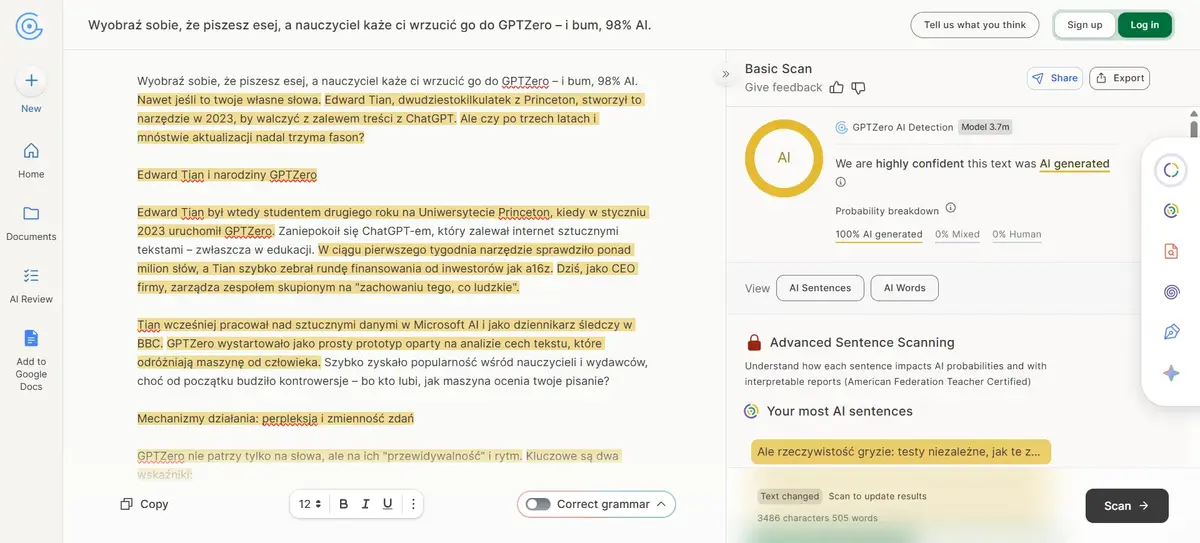
Task: Click the thumbs down feedback icon
Action: 858,88
